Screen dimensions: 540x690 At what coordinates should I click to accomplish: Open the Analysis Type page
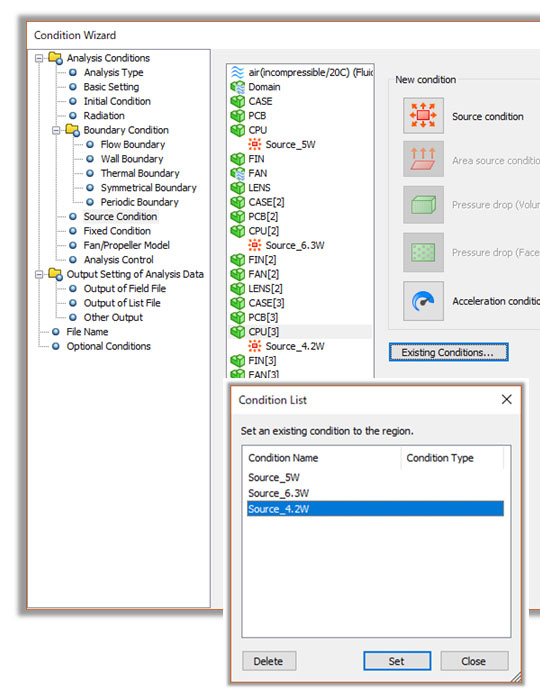[113, 73]
